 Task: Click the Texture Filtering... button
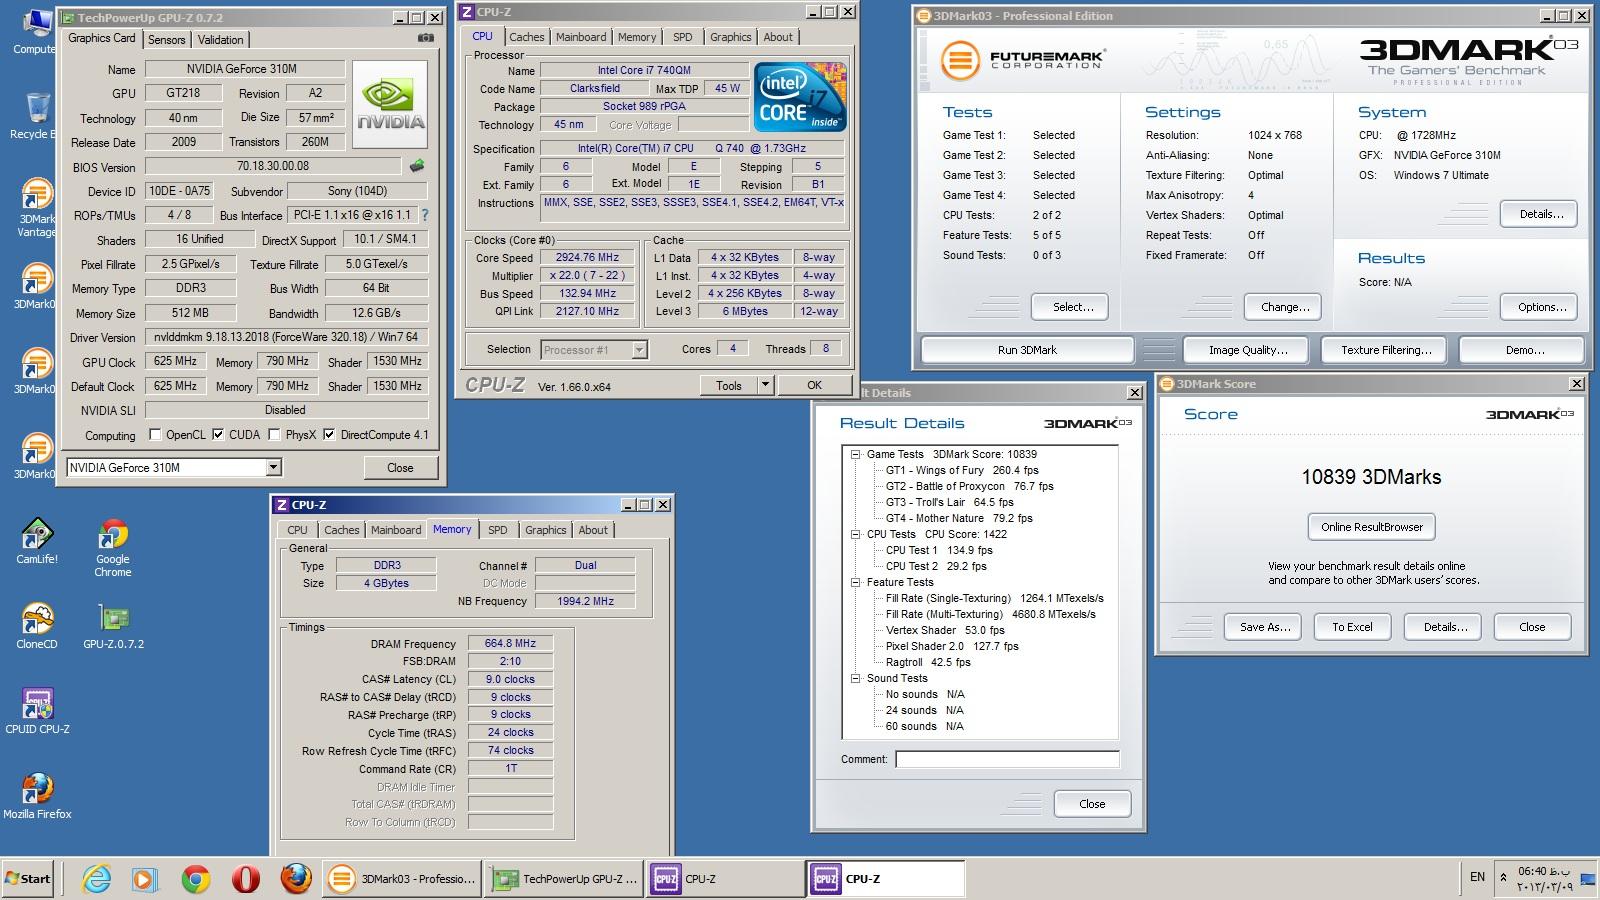1386,350
